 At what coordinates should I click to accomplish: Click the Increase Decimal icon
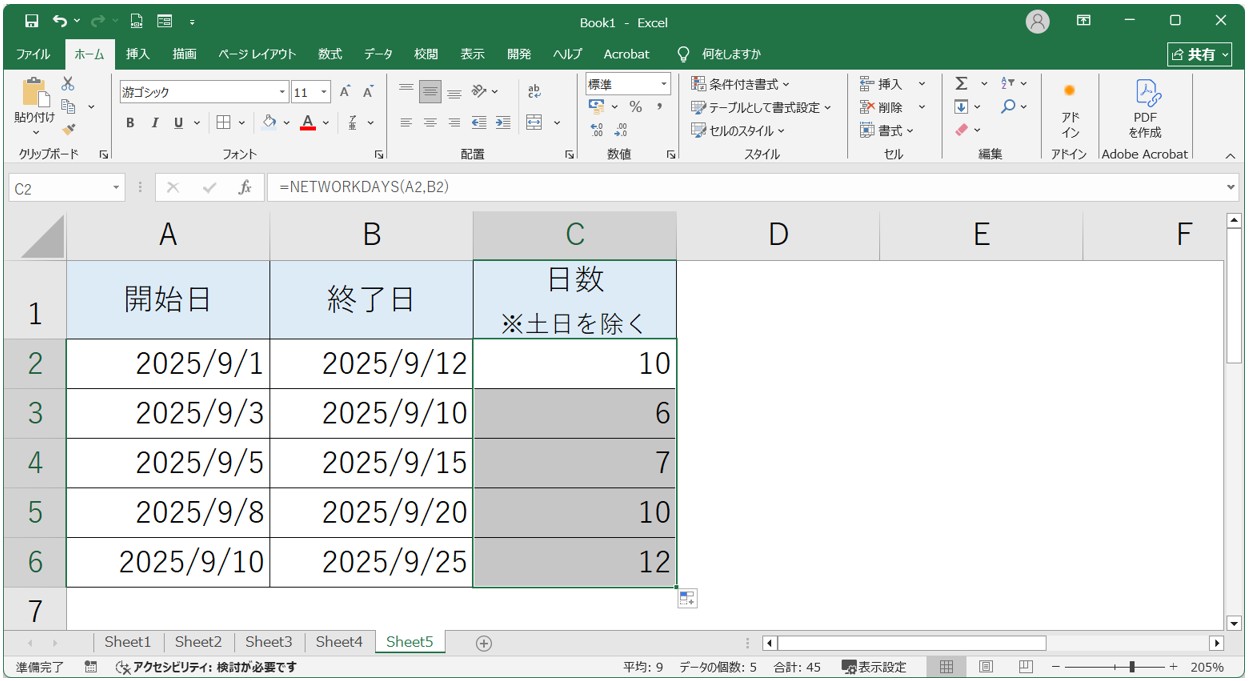click(x=597, y=130)
